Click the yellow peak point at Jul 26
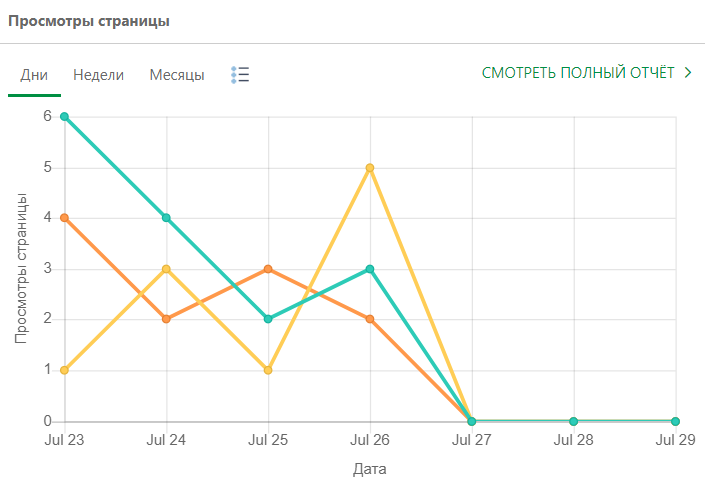 click(x=370, y=168)
